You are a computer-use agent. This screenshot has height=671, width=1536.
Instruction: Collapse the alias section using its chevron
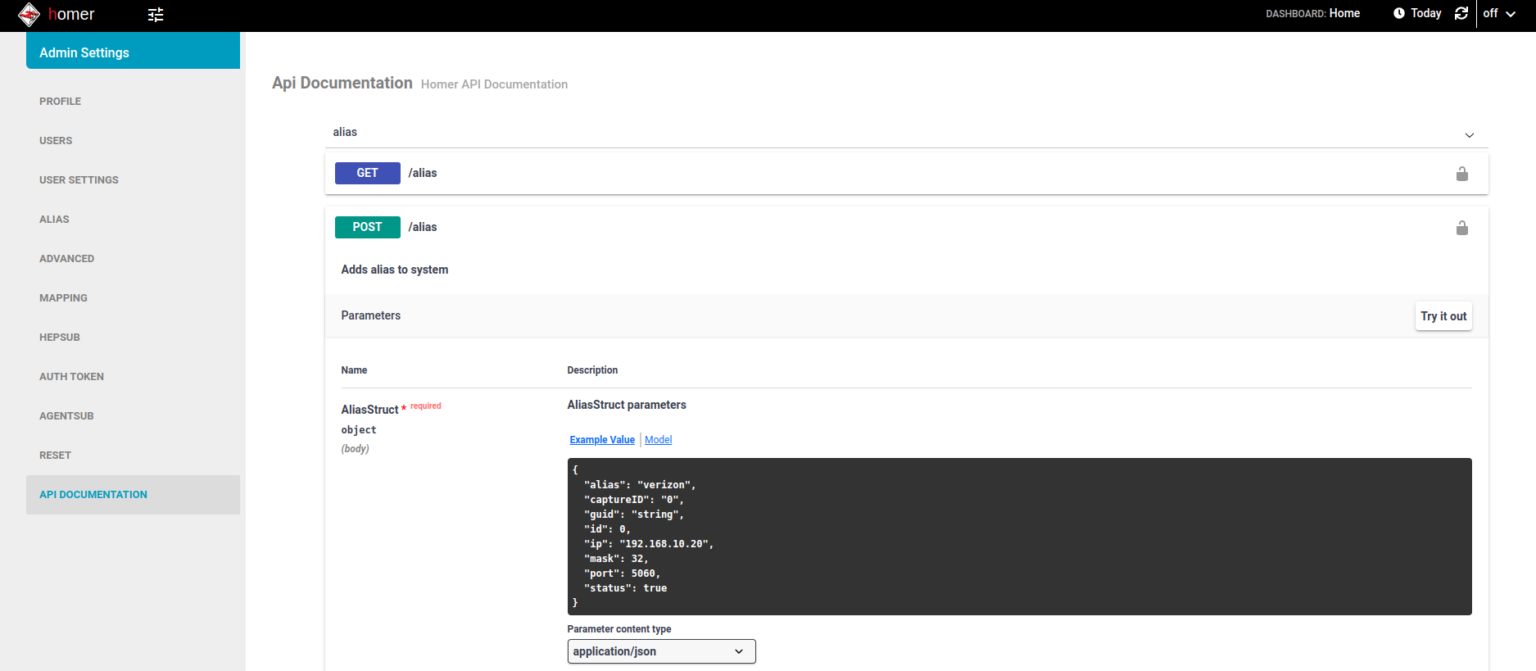point(1469,134)
